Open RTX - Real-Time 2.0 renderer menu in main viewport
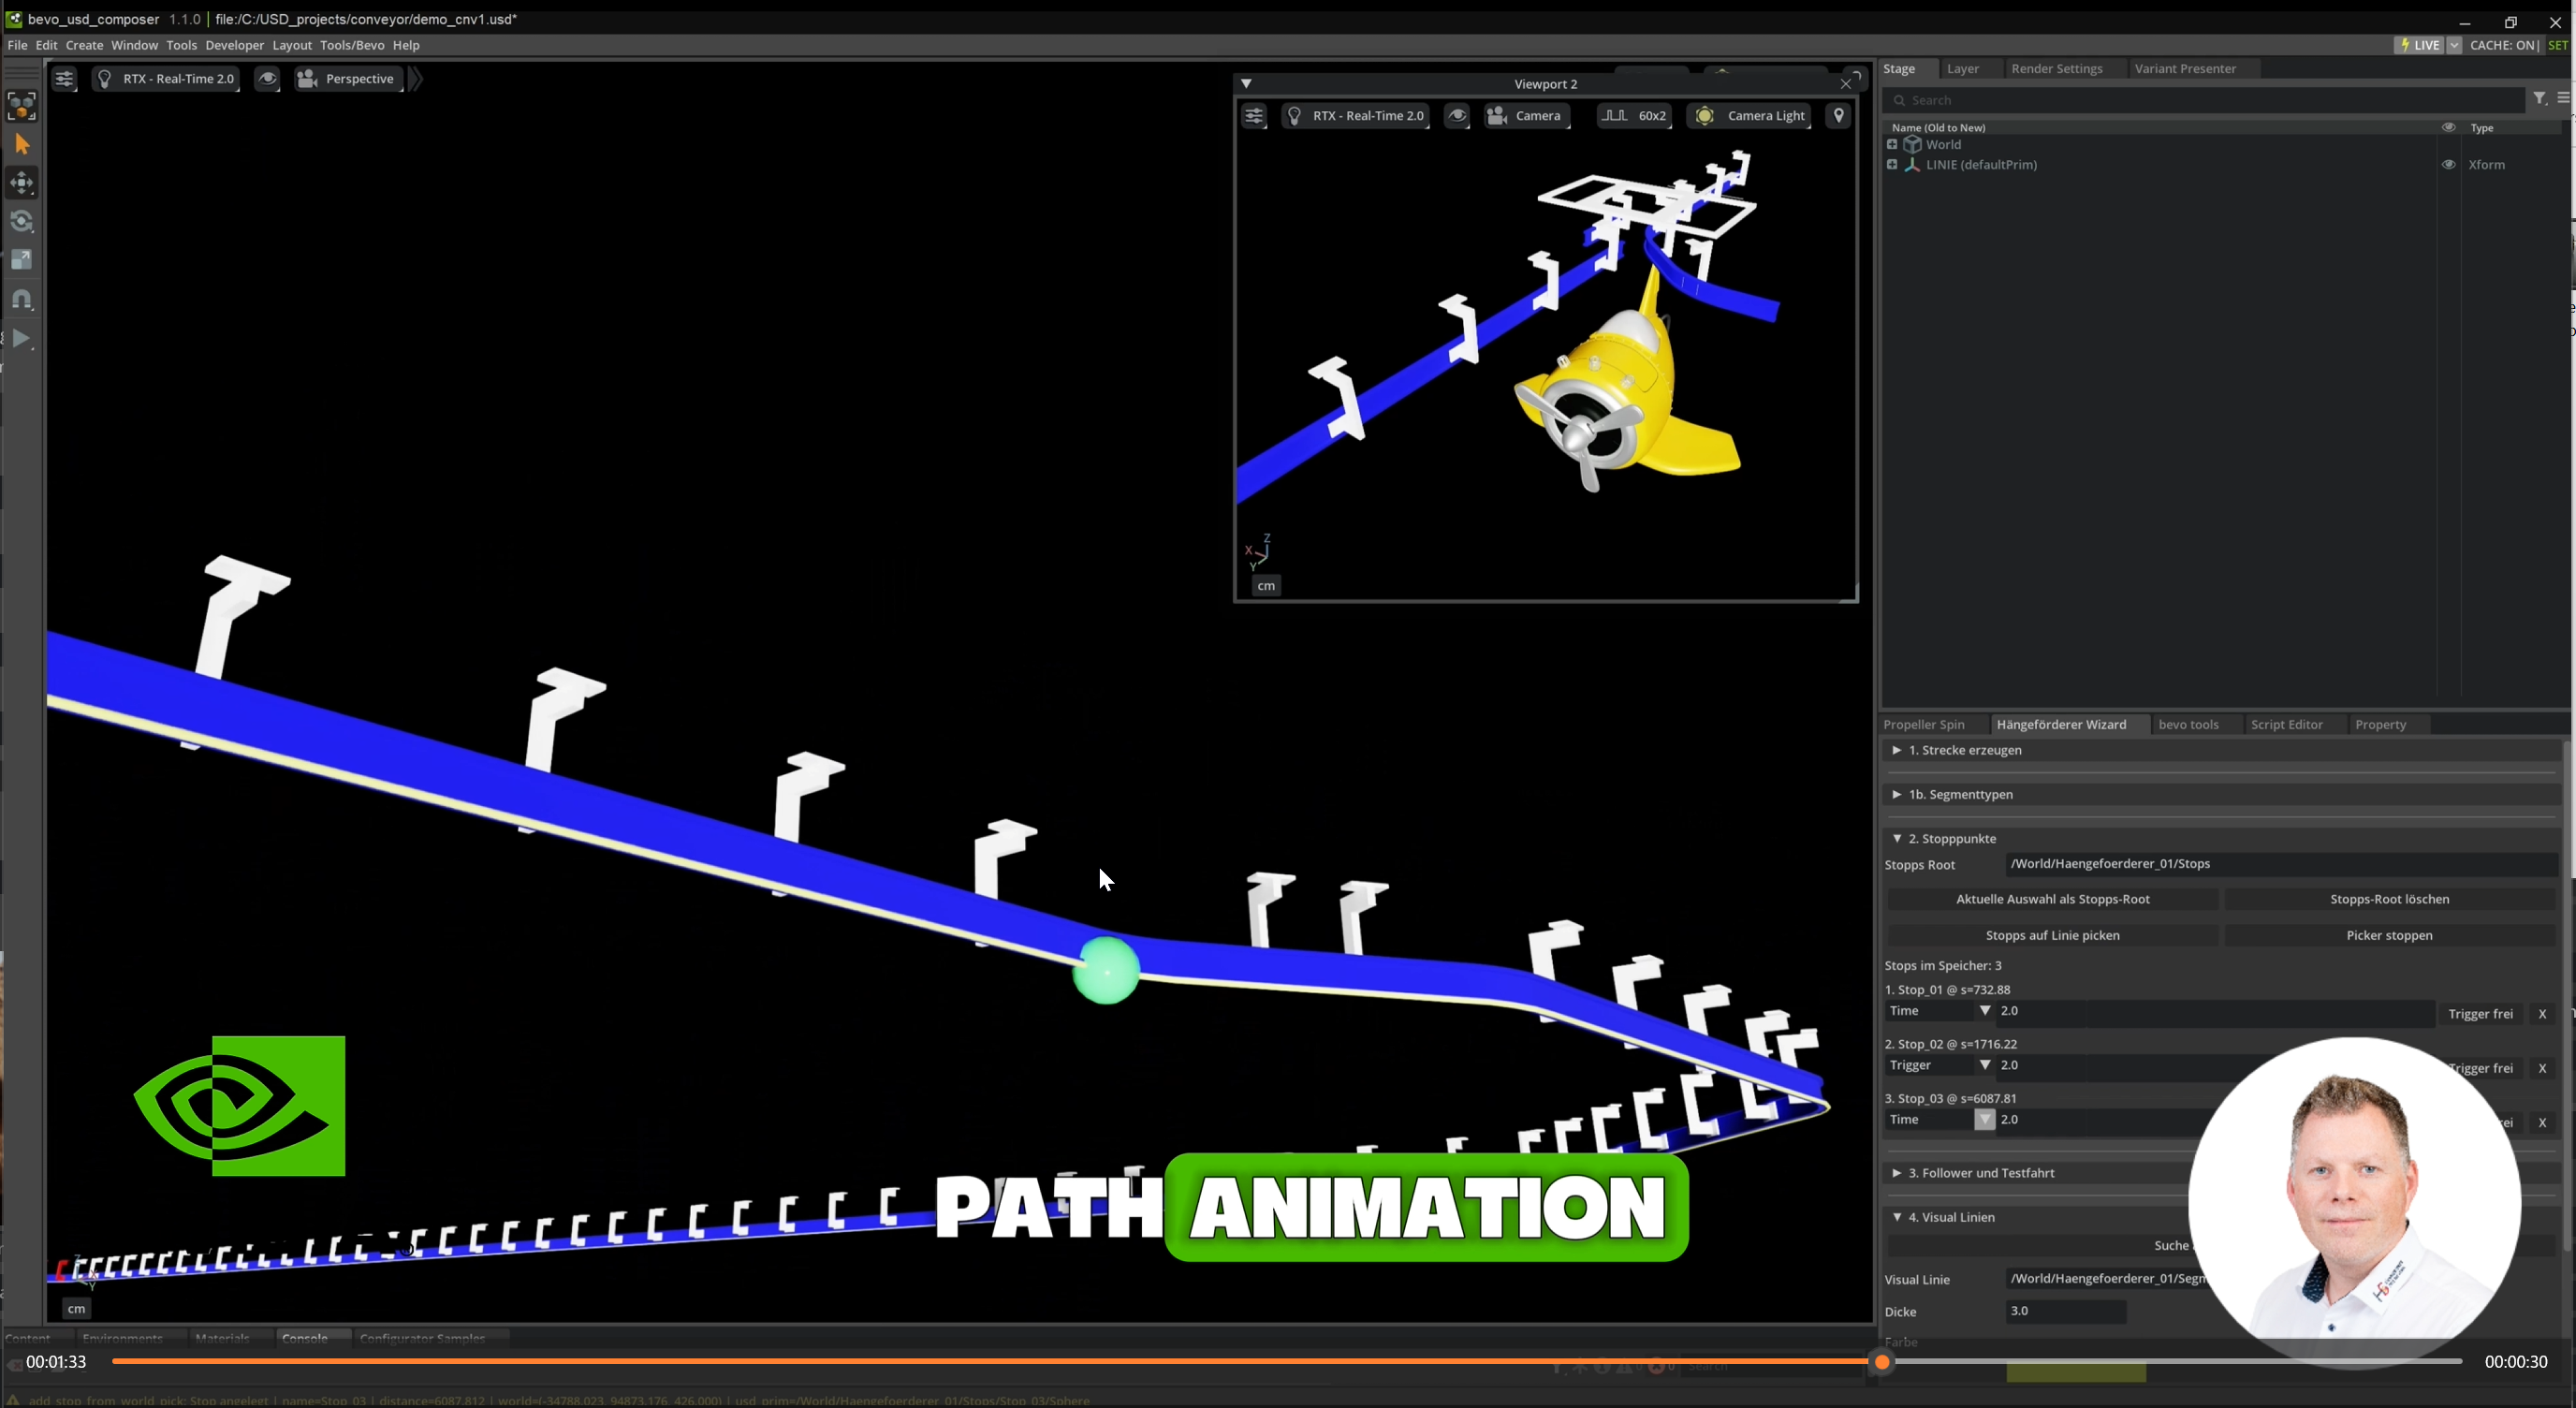This screenshot has width=2576, height=1408. (x=166, y=79)
